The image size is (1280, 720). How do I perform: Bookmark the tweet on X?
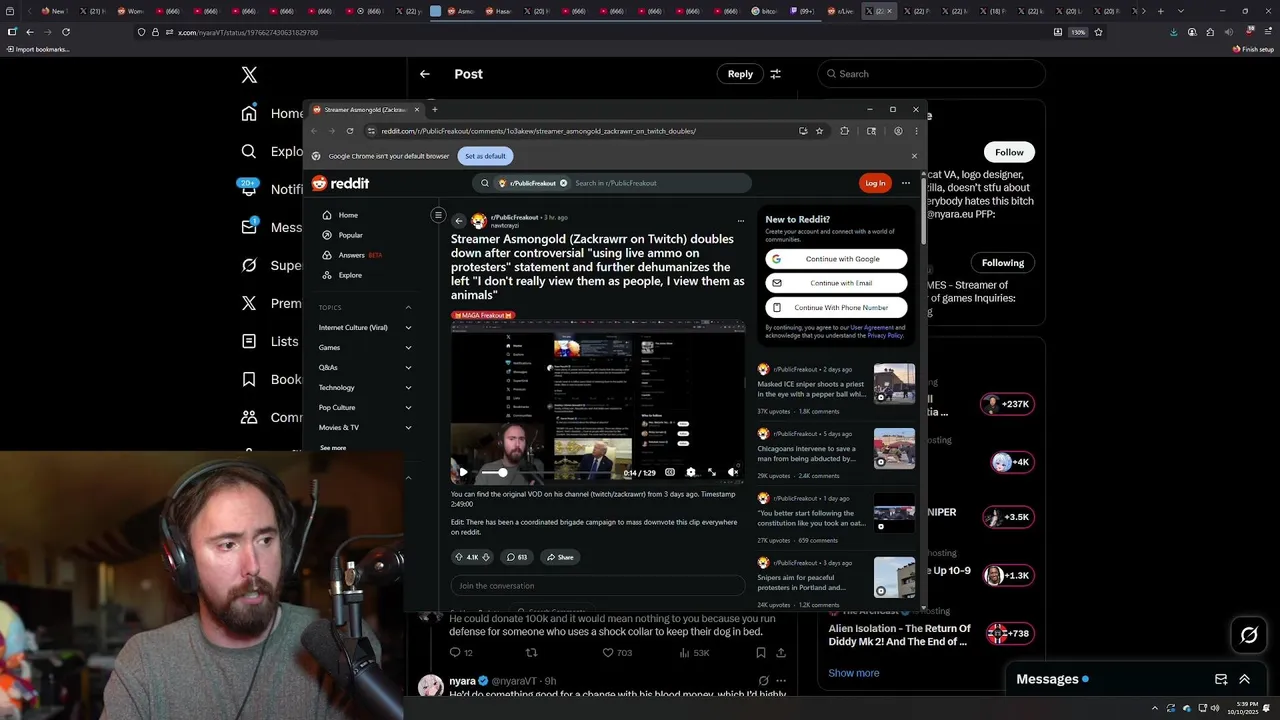761,653
